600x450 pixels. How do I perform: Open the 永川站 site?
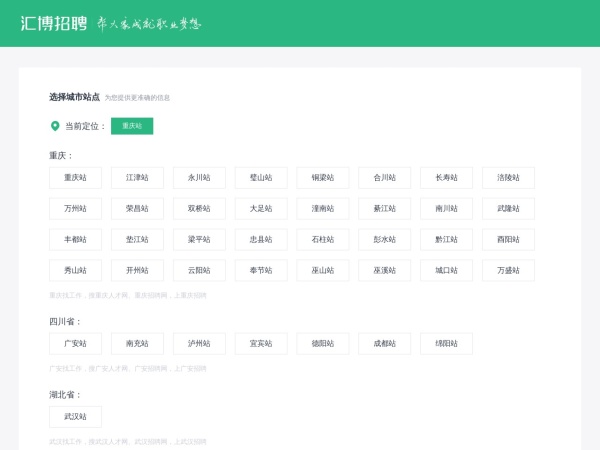click(199, 178)
